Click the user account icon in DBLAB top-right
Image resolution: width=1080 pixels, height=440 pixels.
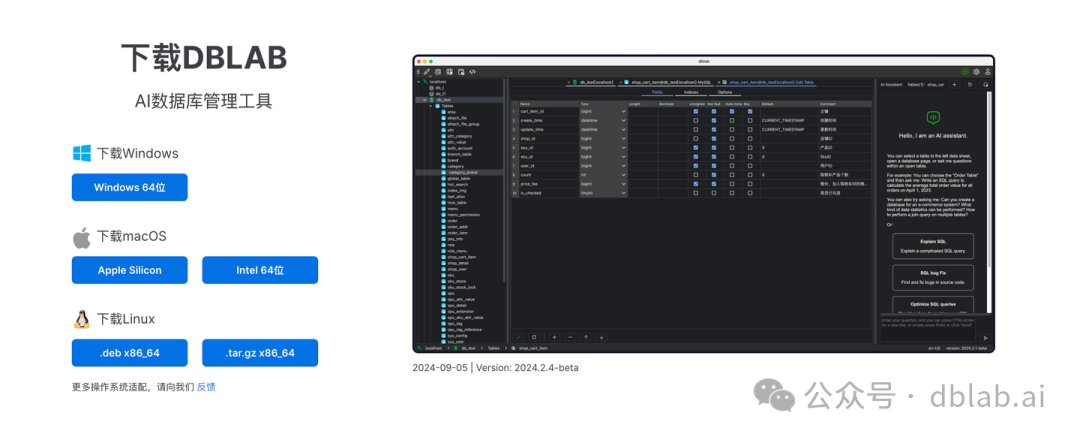pos(988,72)
